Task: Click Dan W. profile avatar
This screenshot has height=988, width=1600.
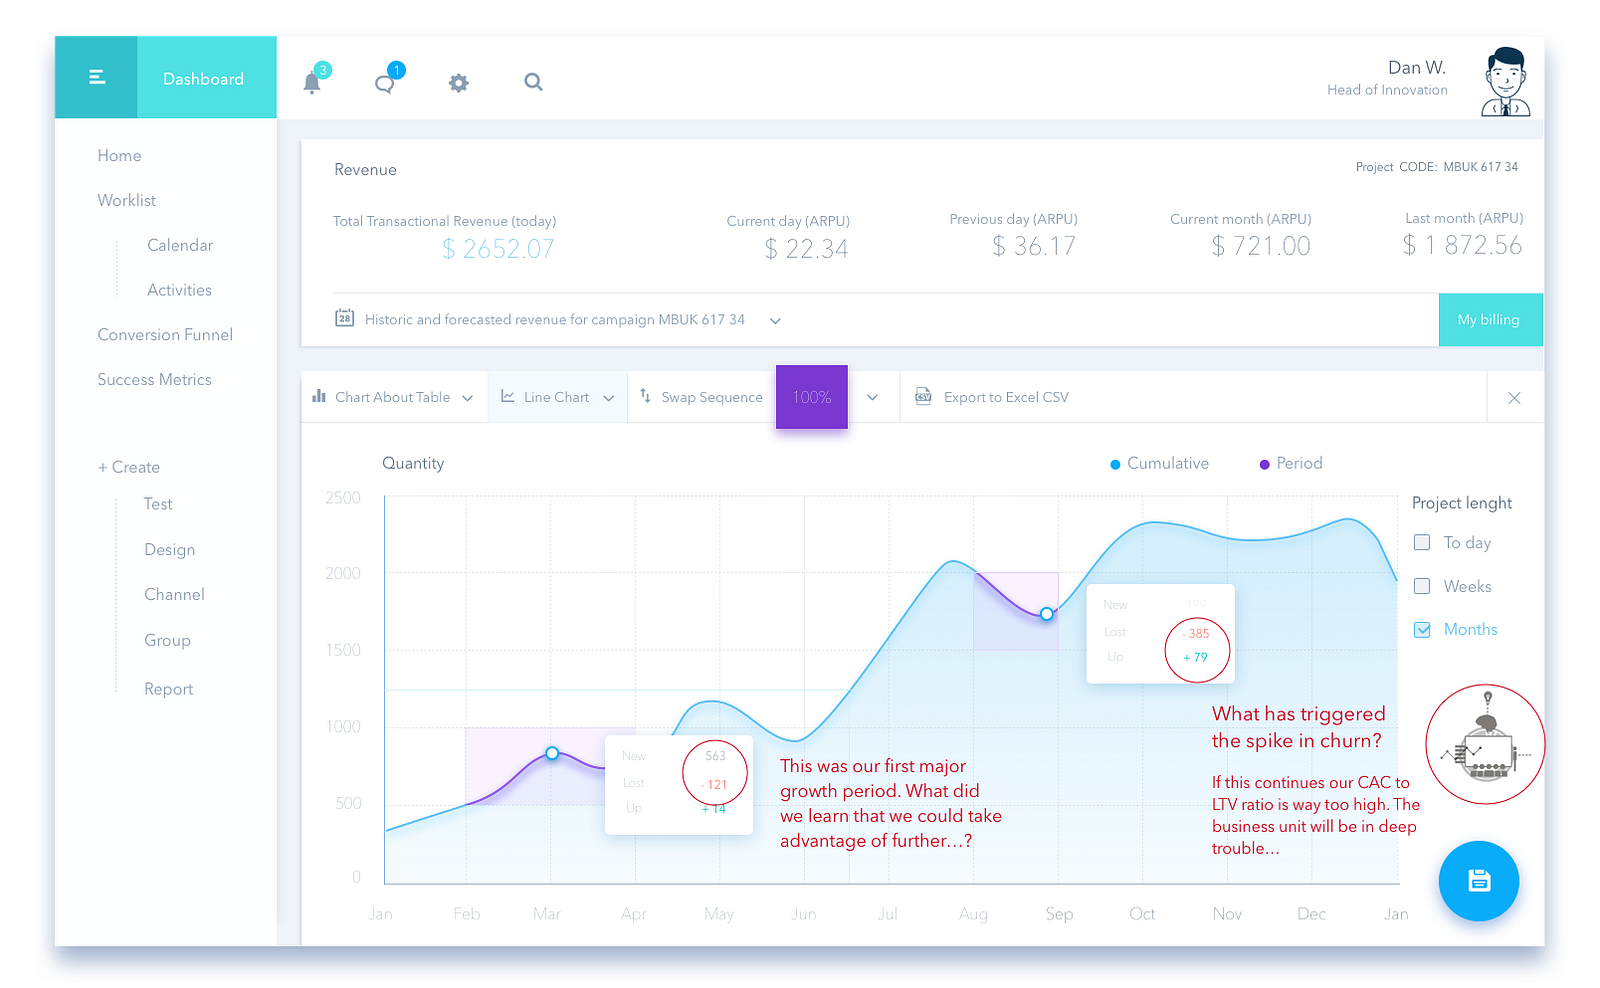Action: tap(1505, 82)
